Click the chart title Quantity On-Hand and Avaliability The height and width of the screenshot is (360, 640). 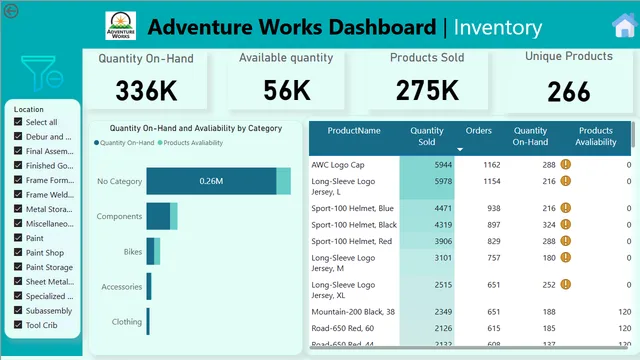[x=196, y=128]
